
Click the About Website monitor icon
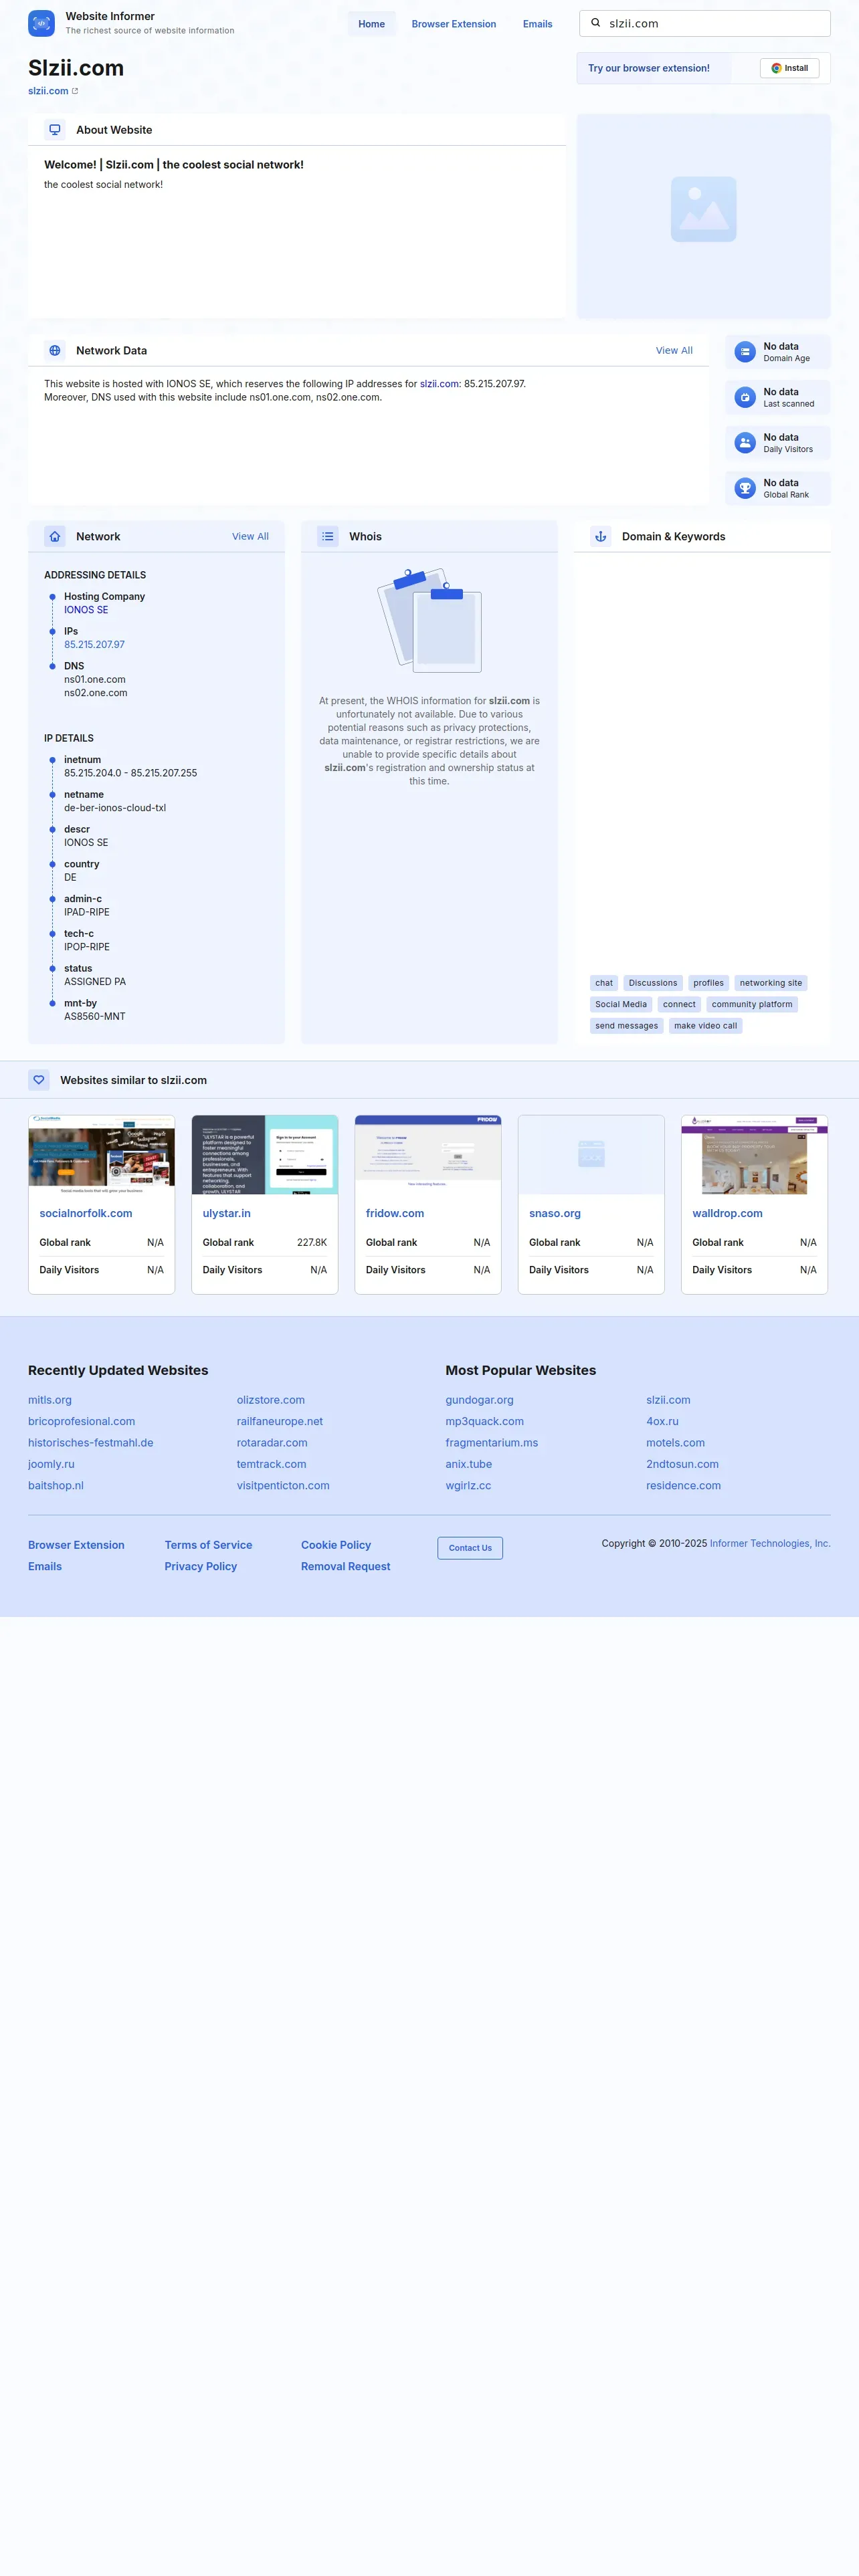(x=55, y=130)
